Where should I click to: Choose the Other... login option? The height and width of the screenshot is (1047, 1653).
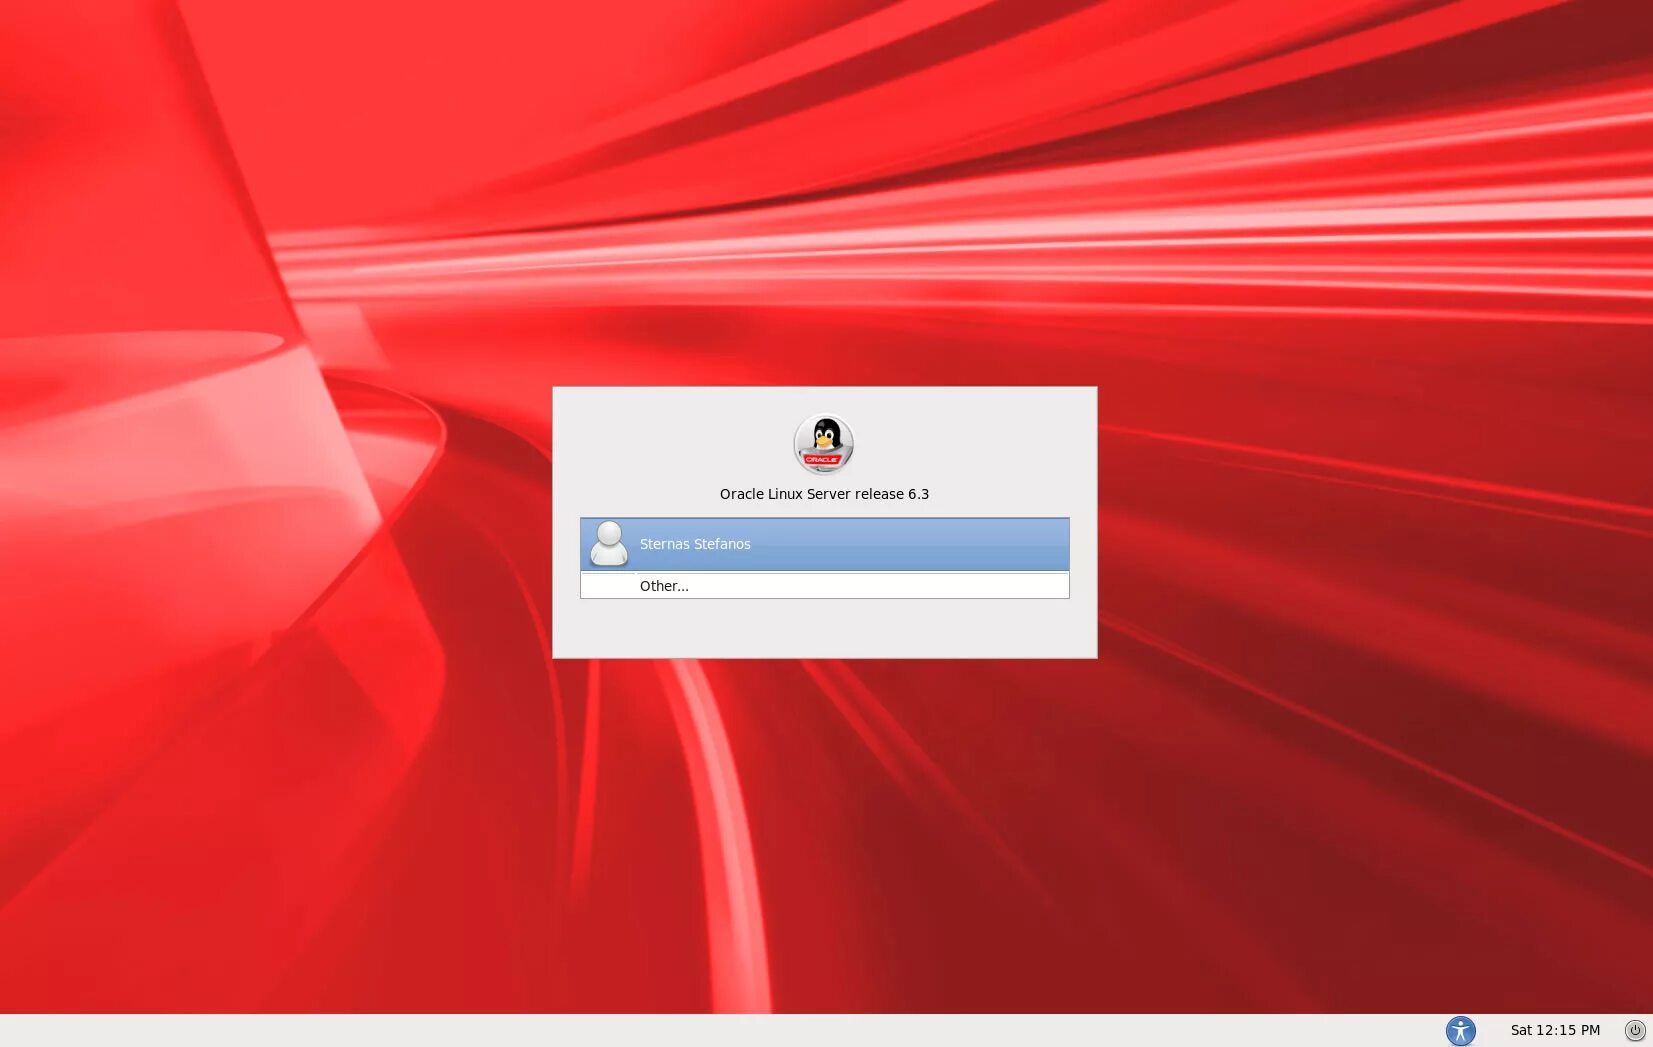824,586
